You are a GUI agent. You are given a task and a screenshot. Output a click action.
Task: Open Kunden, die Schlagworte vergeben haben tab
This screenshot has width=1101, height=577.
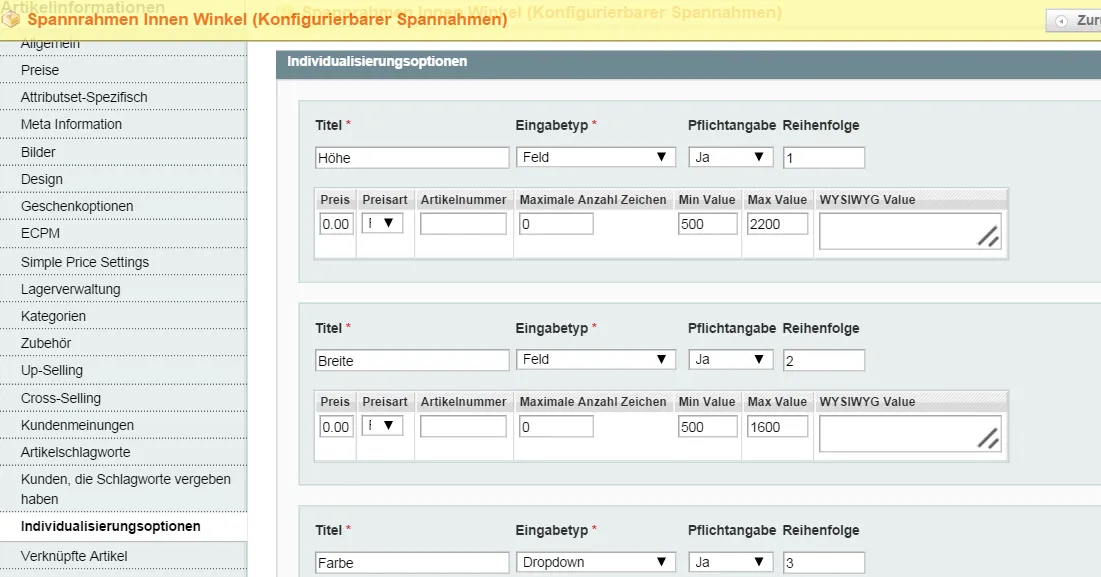[123, 489]
